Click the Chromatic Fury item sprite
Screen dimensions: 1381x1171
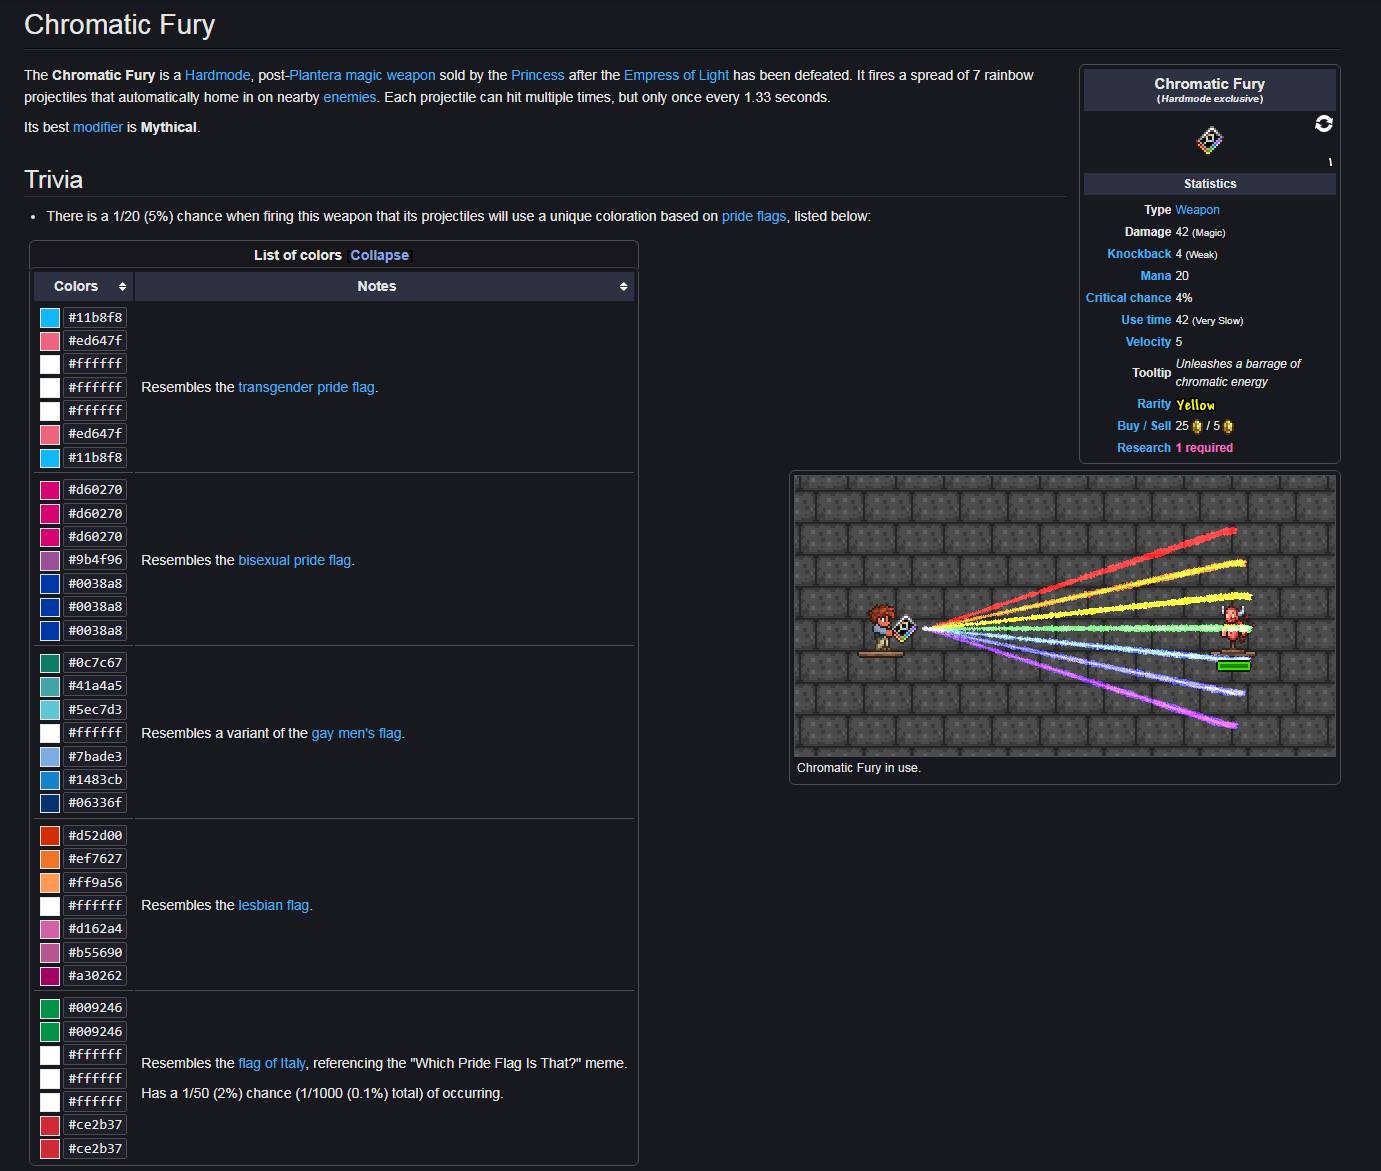click(1210, 140)
